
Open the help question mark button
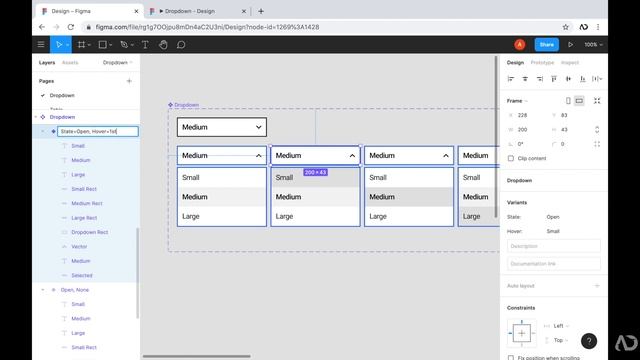tap(589, 341)
